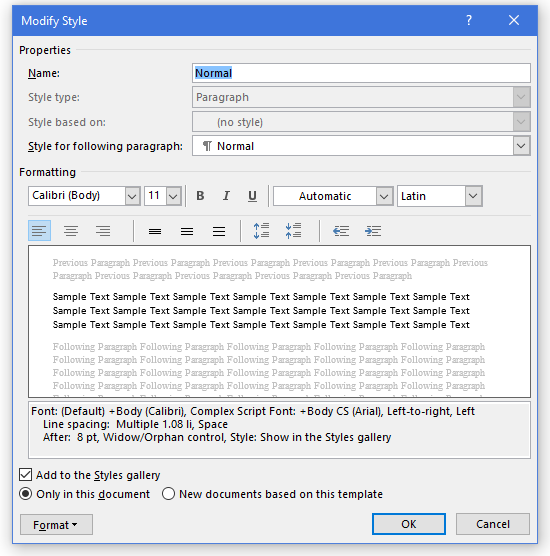Decrease paragraph spacing icon
Viewport: 550px width, 556px height.
click(293, 231)
